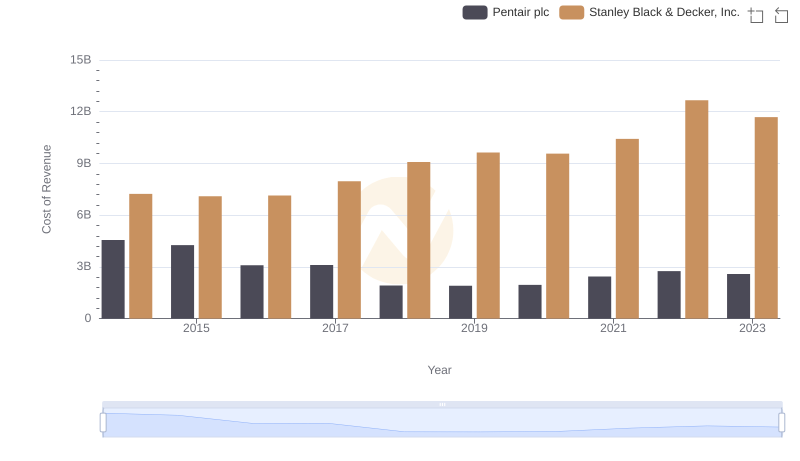Click the 0 y-axis label
The height and width of the screenshot is (461, 800).
click(x=88, y=318)
